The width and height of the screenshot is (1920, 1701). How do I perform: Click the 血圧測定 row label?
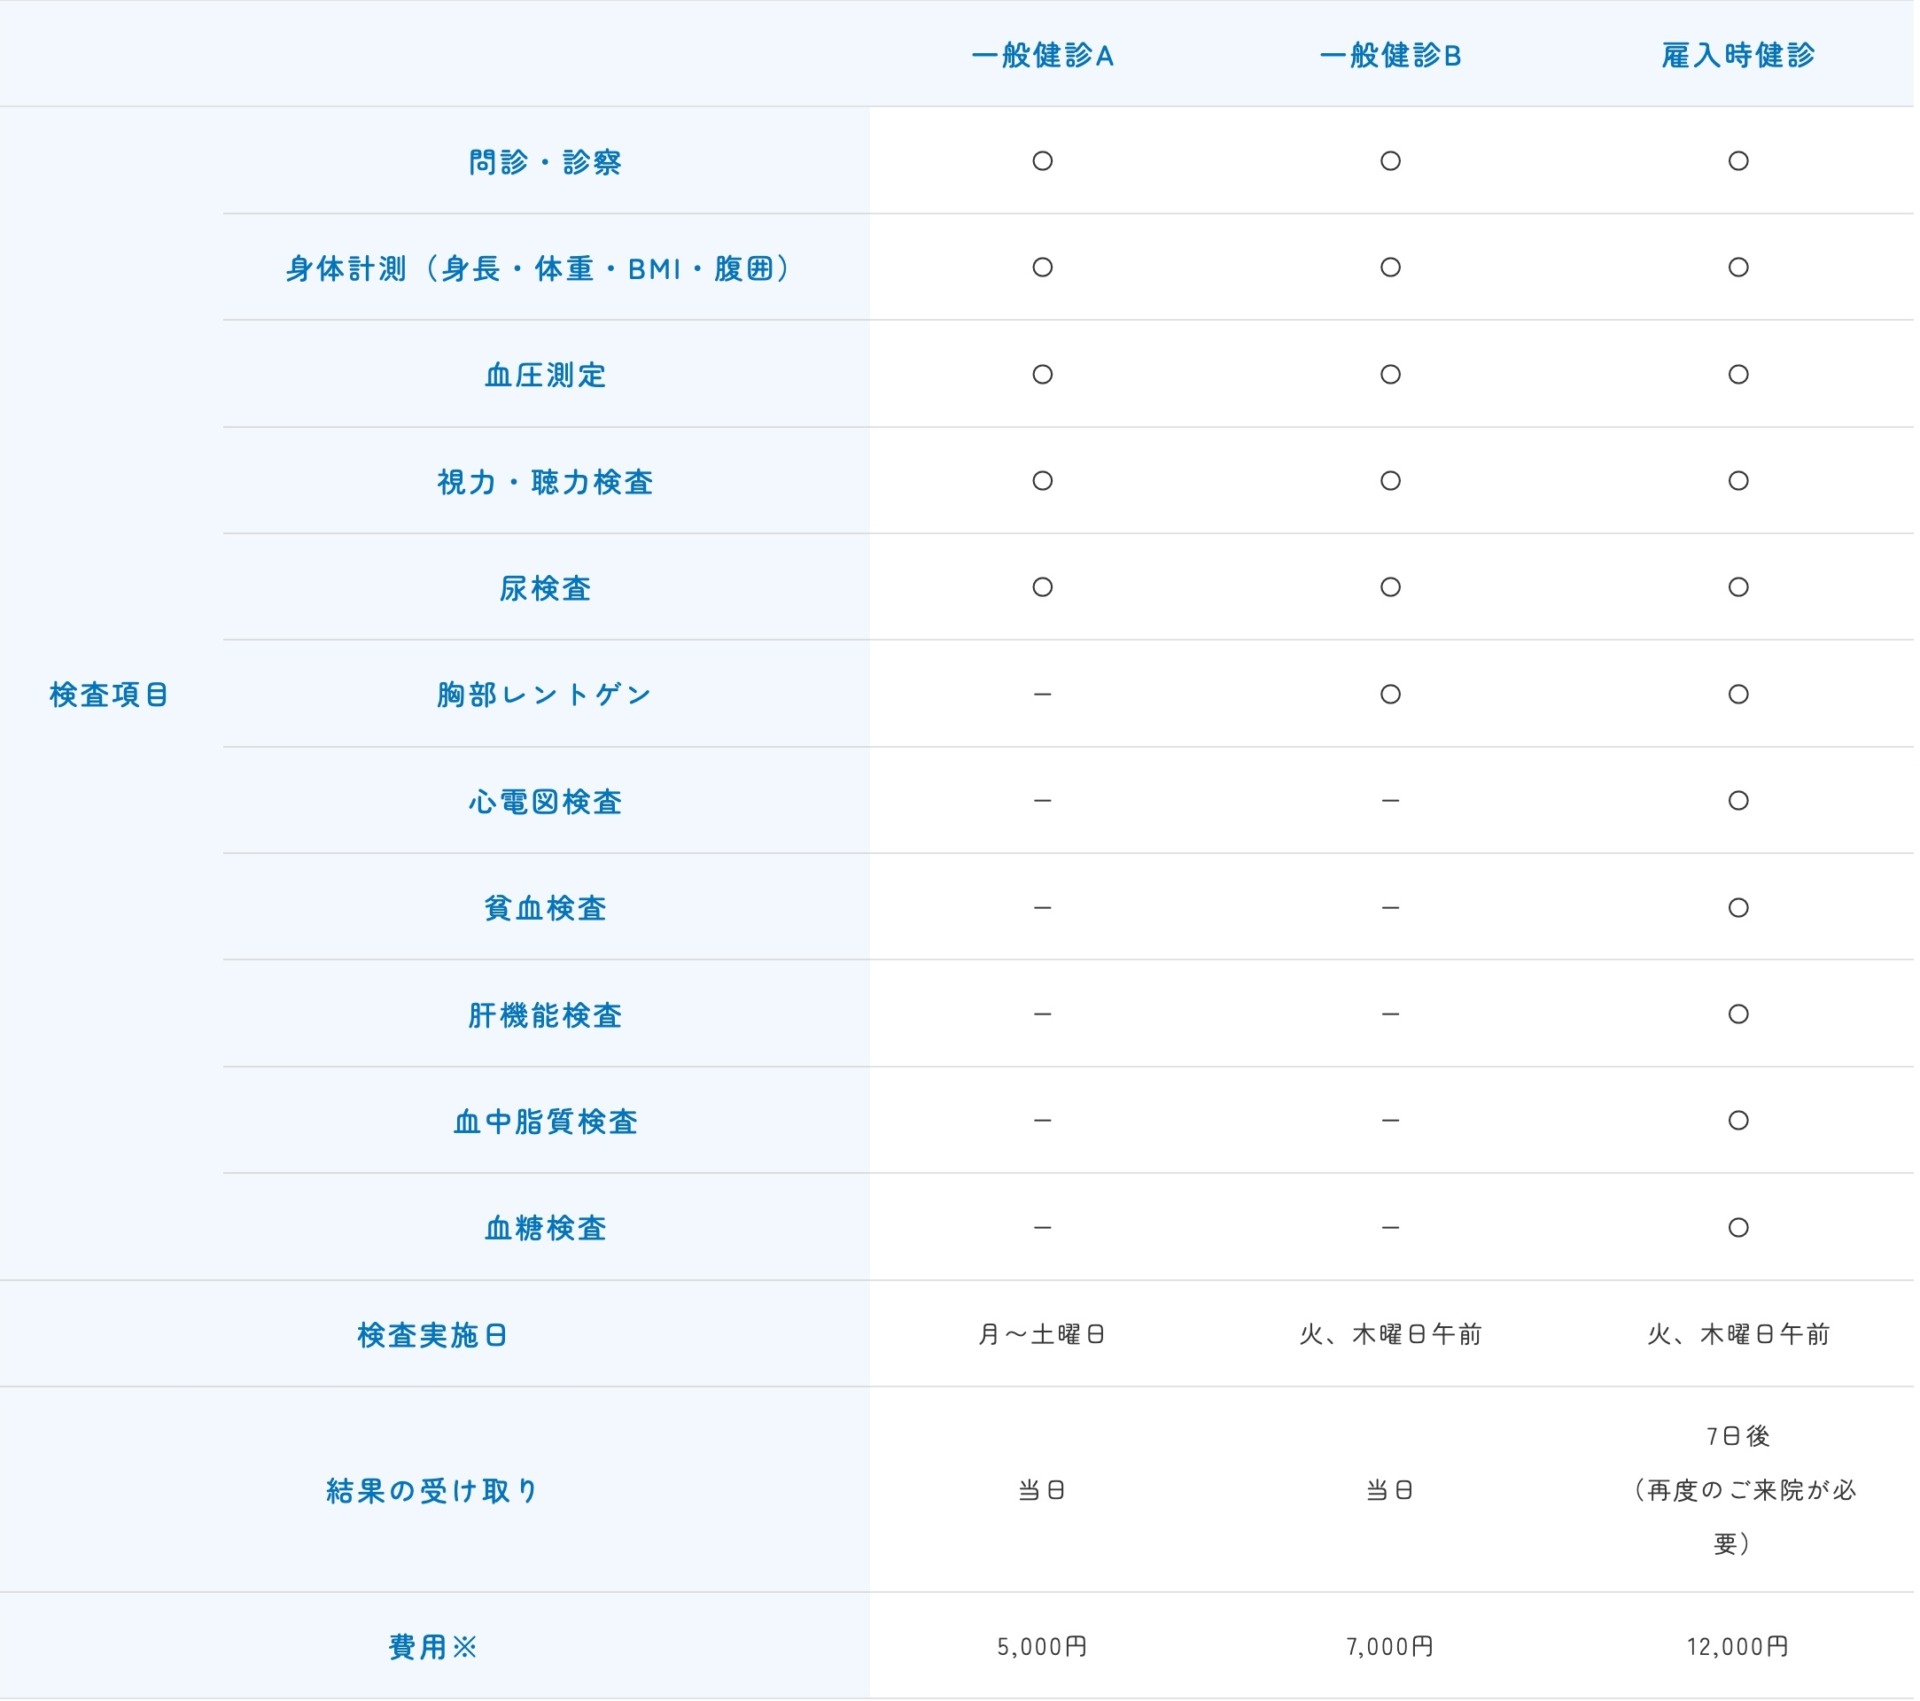(x=545, y=375)
